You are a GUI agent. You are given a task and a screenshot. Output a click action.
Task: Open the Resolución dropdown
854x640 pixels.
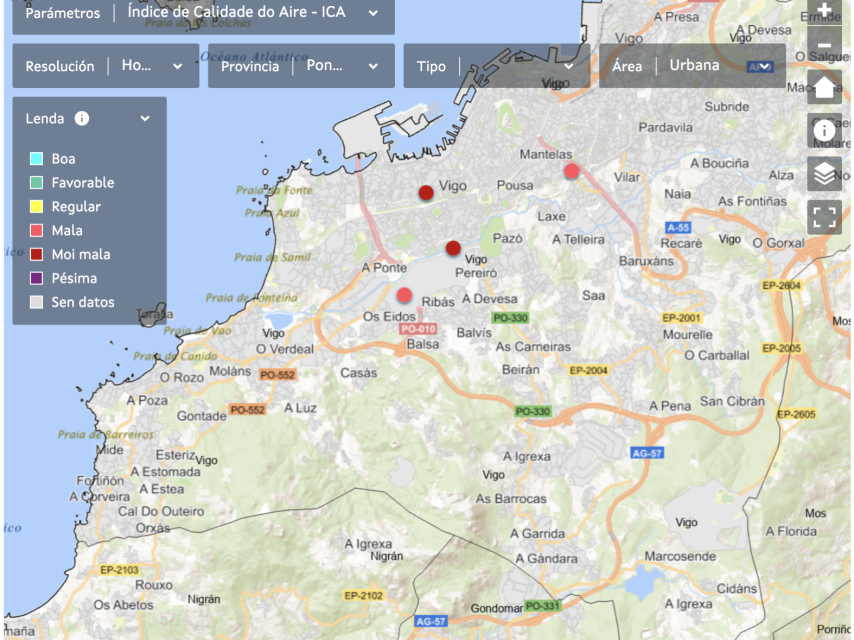pos(177,66)
